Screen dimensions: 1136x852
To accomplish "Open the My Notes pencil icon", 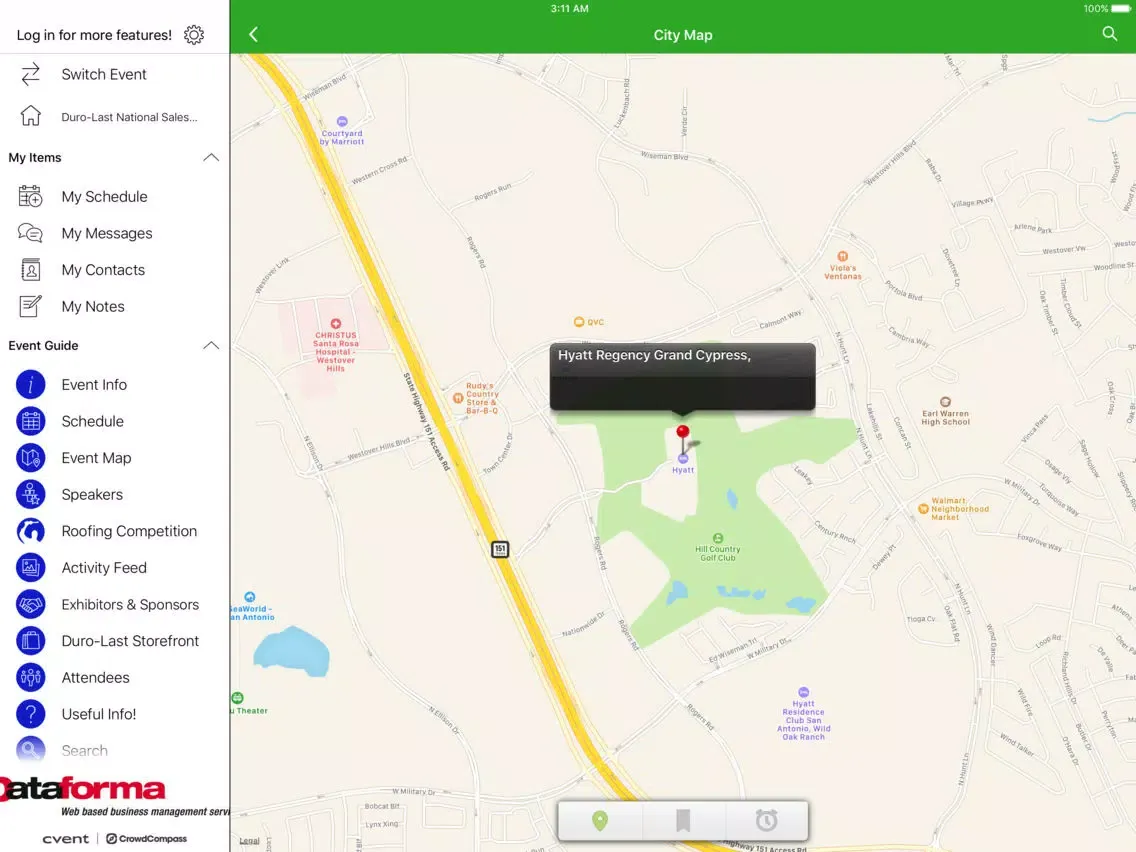I will coord(30,306).
